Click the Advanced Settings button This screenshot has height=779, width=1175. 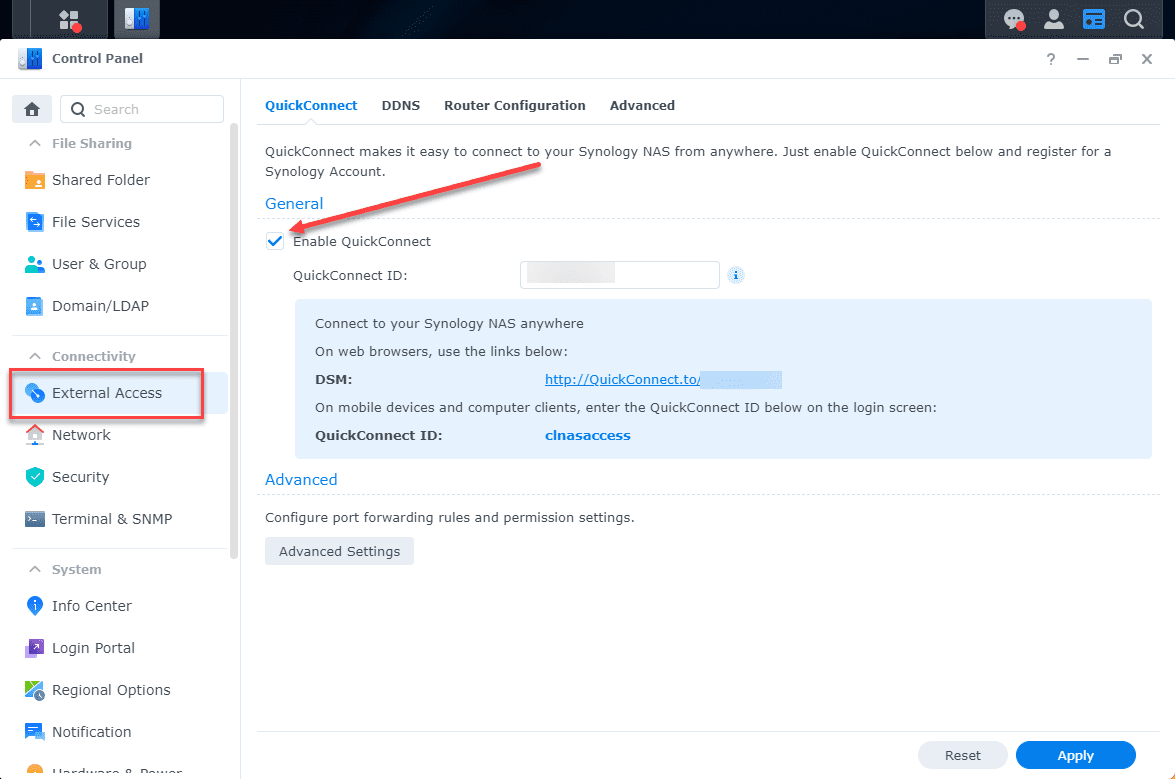339,551
